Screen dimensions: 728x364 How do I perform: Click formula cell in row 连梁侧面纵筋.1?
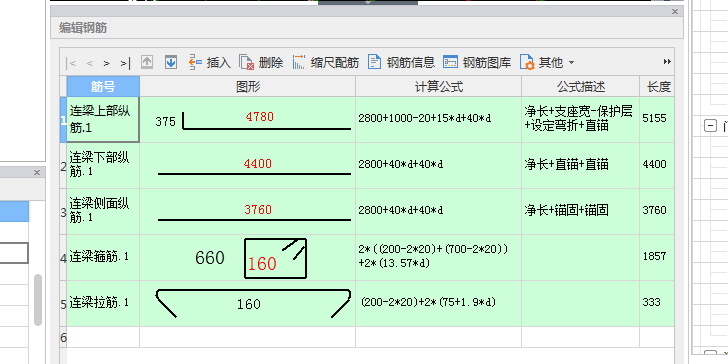(439, 211)
